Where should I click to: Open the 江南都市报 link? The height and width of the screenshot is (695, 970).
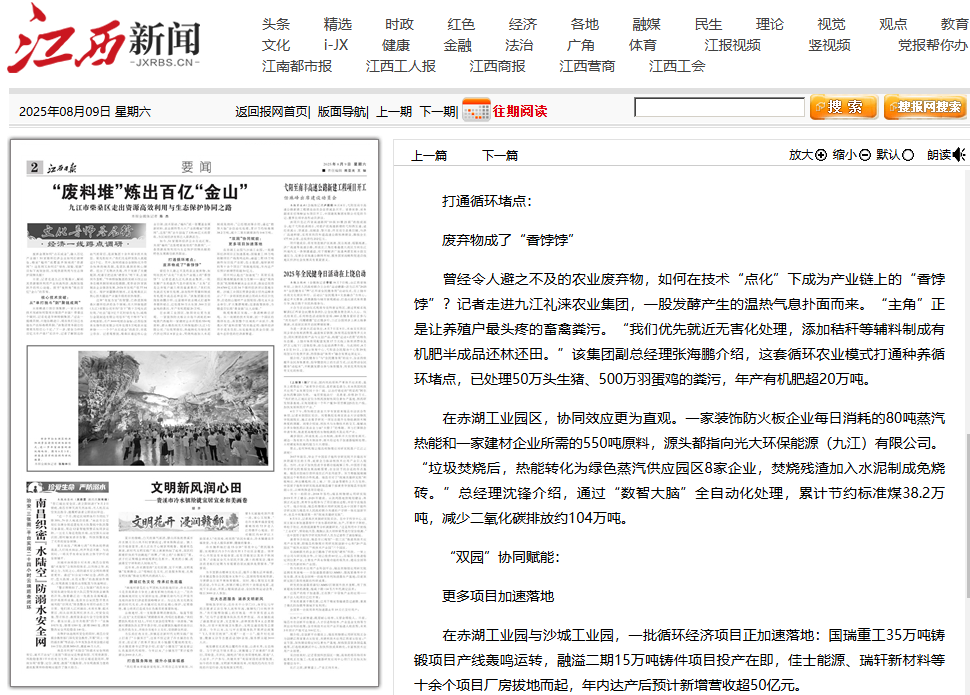pyautogui.click(x=297, y=66)
